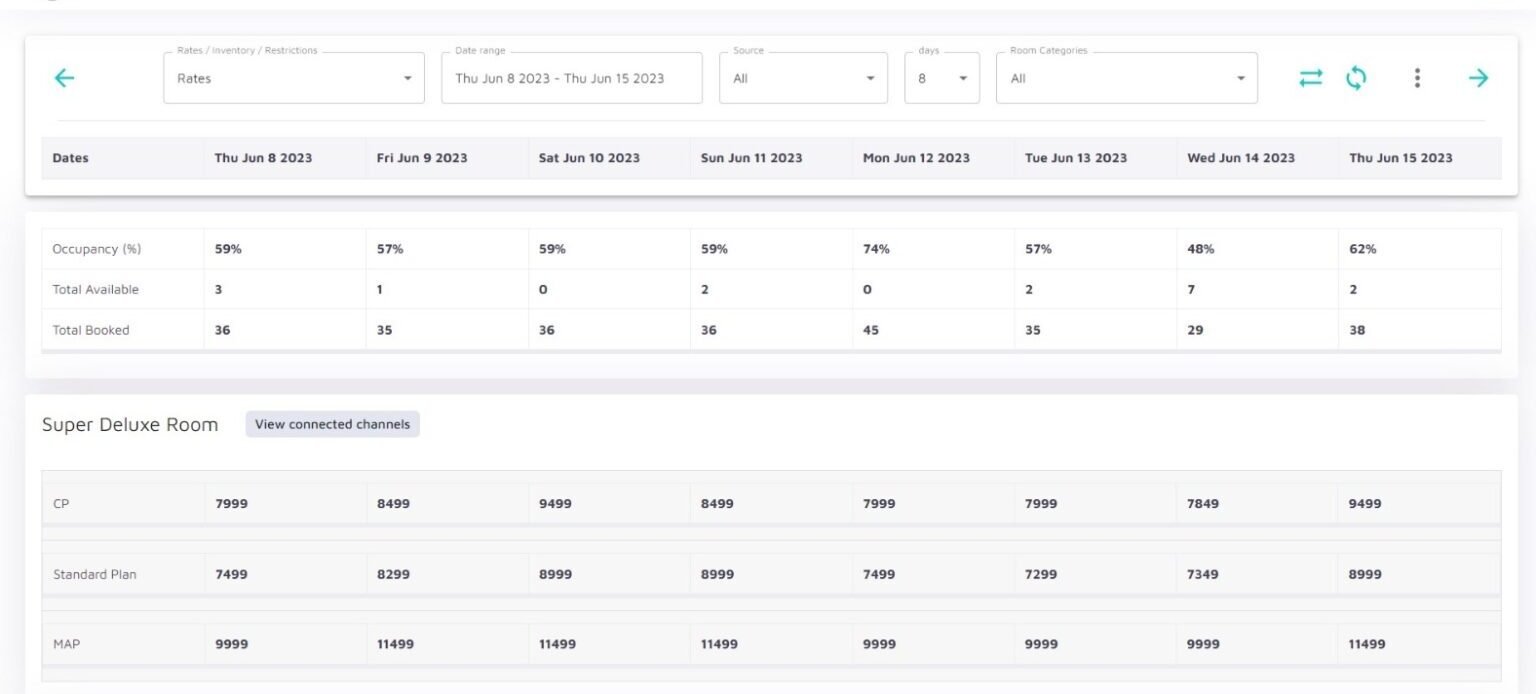This screenshot has height=694, width=1536.
Task: Click MAP rate 11499 for Thu Jun 15
Action: tap(1367, 645)
